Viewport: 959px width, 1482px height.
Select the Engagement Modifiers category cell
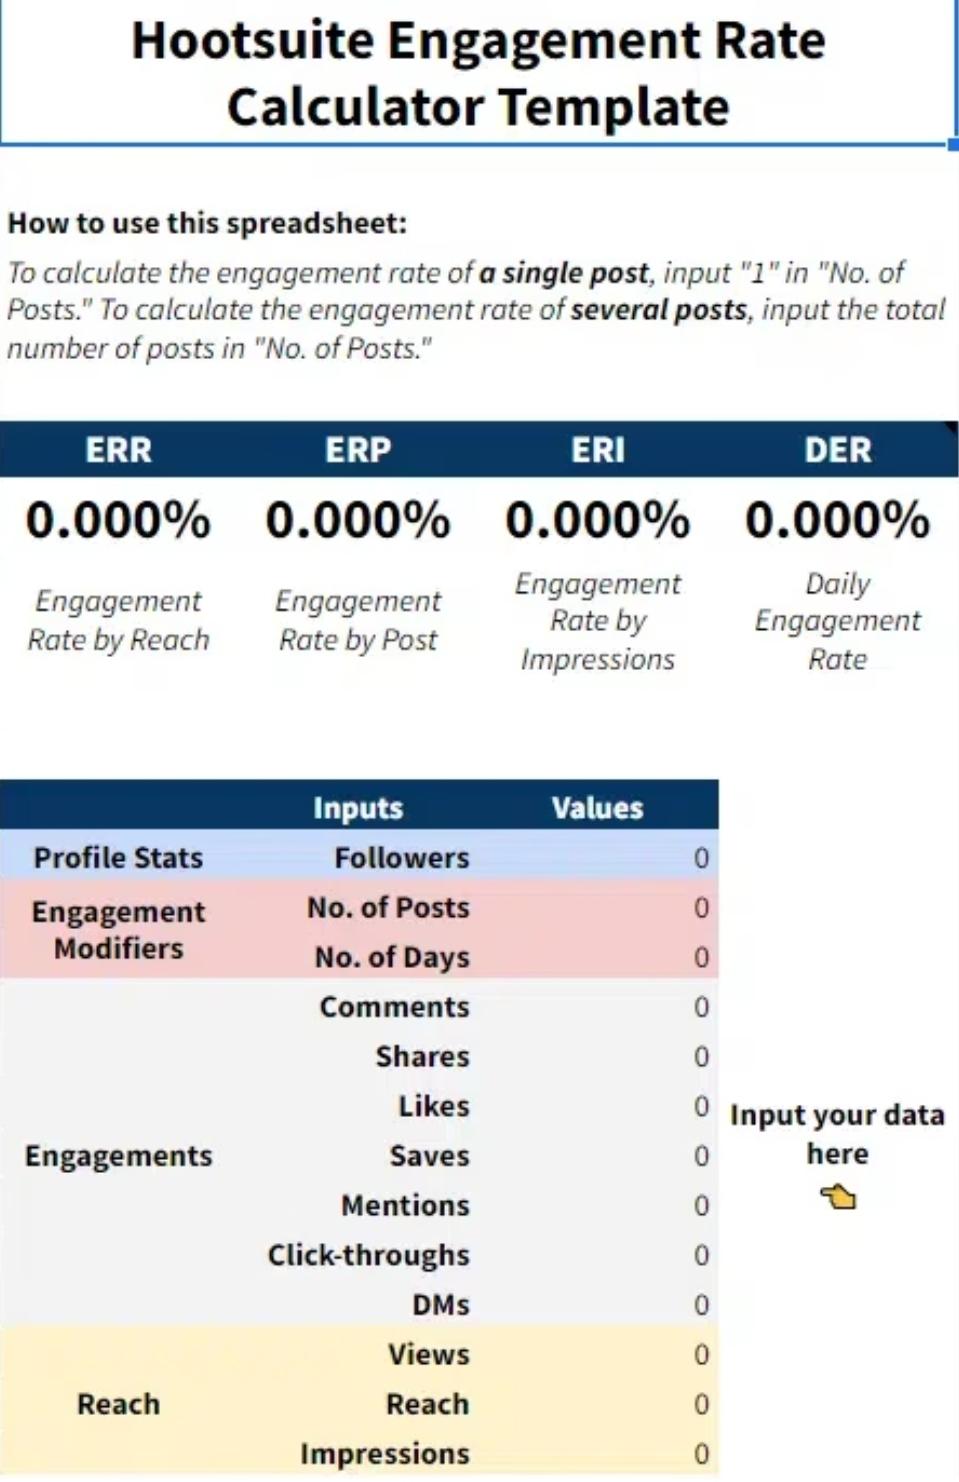point(119,930)
